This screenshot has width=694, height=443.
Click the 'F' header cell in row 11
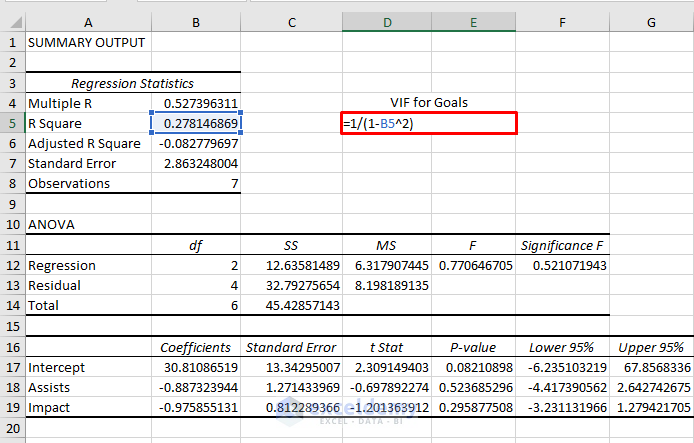click(473, 245)
